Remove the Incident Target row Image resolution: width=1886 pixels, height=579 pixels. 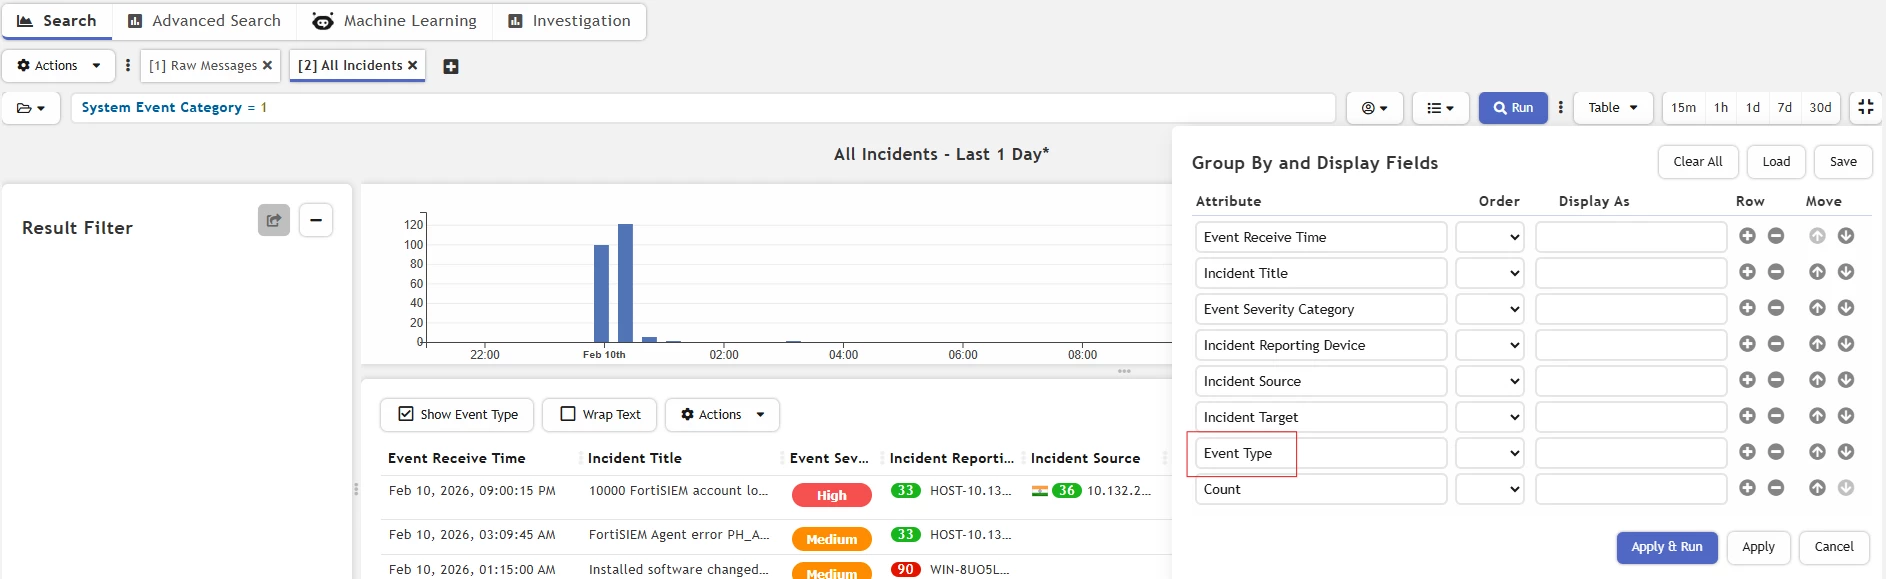click(x=1776, y=416)
